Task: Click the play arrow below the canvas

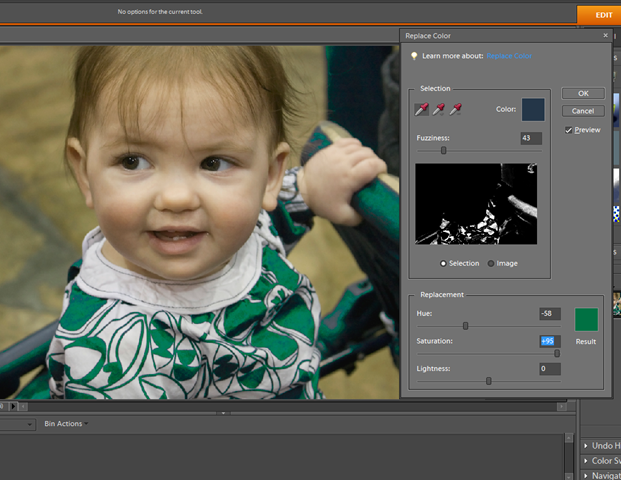Action: coord(13,406)
